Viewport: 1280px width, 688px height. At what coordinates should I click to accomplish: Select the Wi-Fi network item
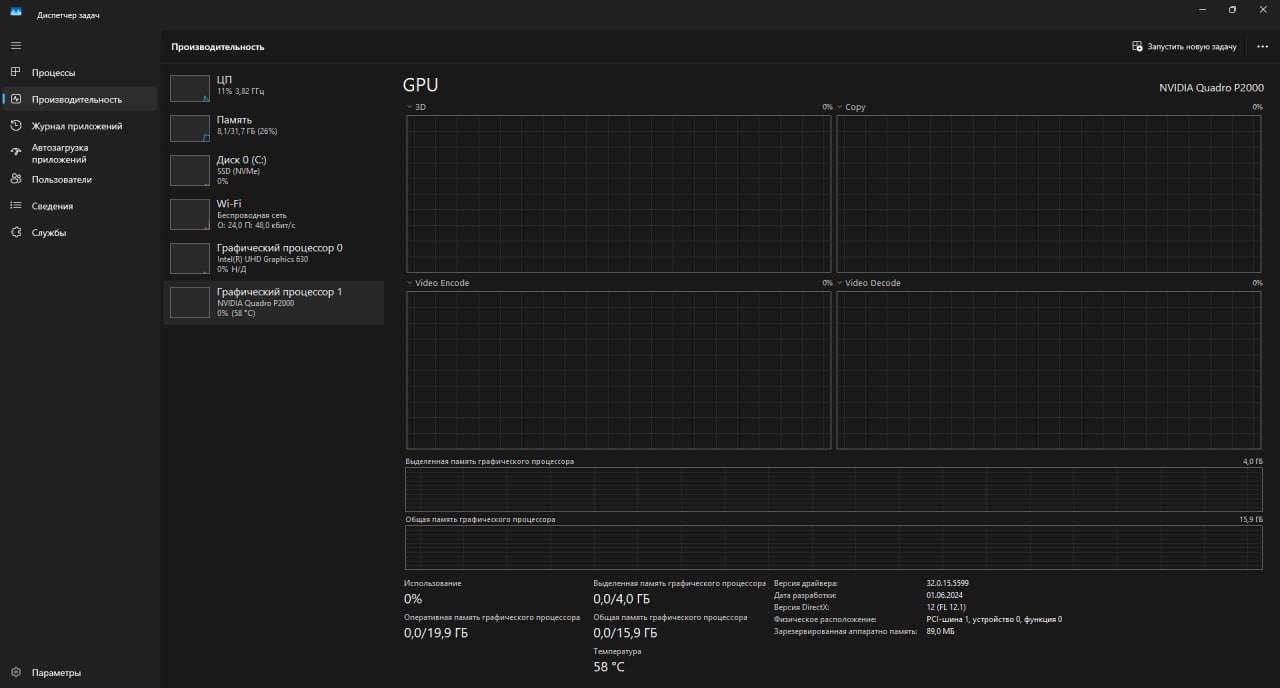(273, 214)
